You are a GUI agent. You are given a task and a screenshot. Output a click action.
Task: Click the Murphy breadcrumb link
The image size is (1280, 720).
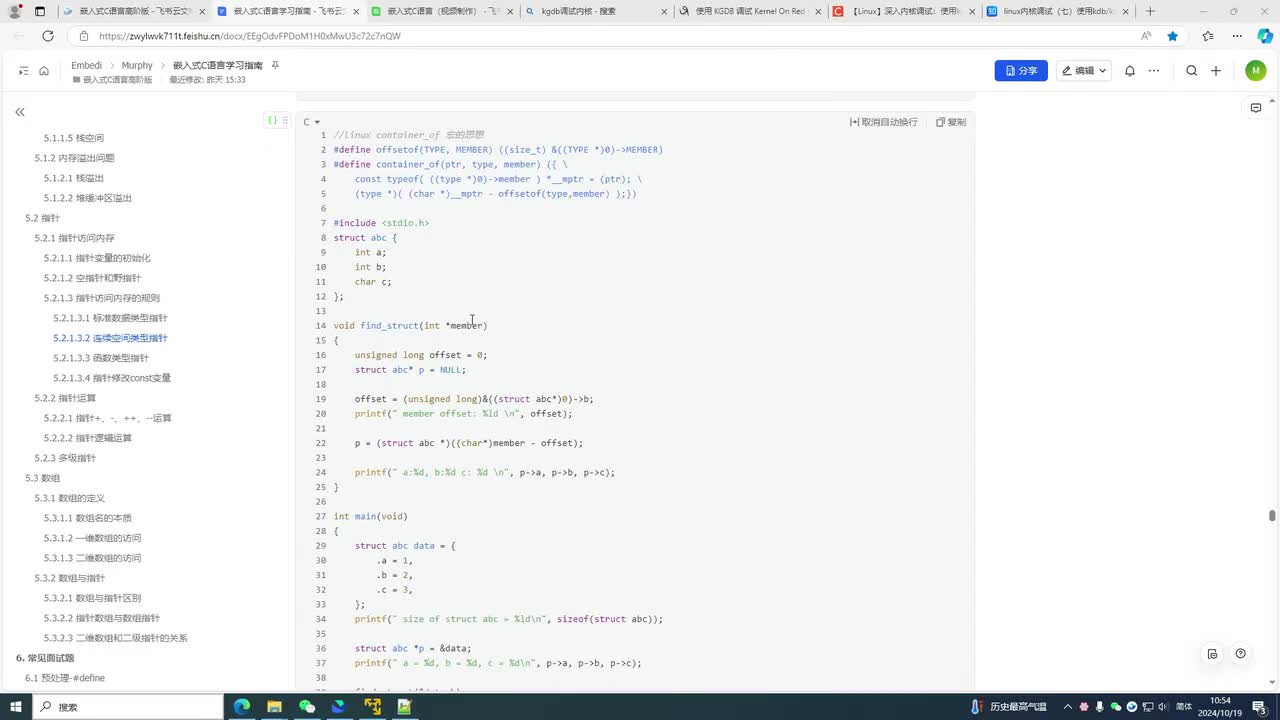(x=137, y=65)
